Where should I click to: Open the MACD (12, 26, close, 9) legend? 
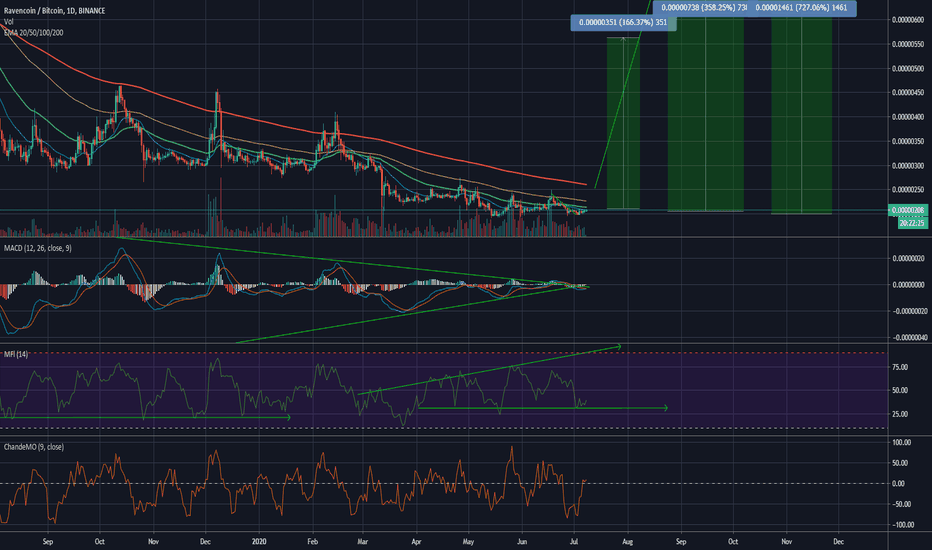point(37,248)
